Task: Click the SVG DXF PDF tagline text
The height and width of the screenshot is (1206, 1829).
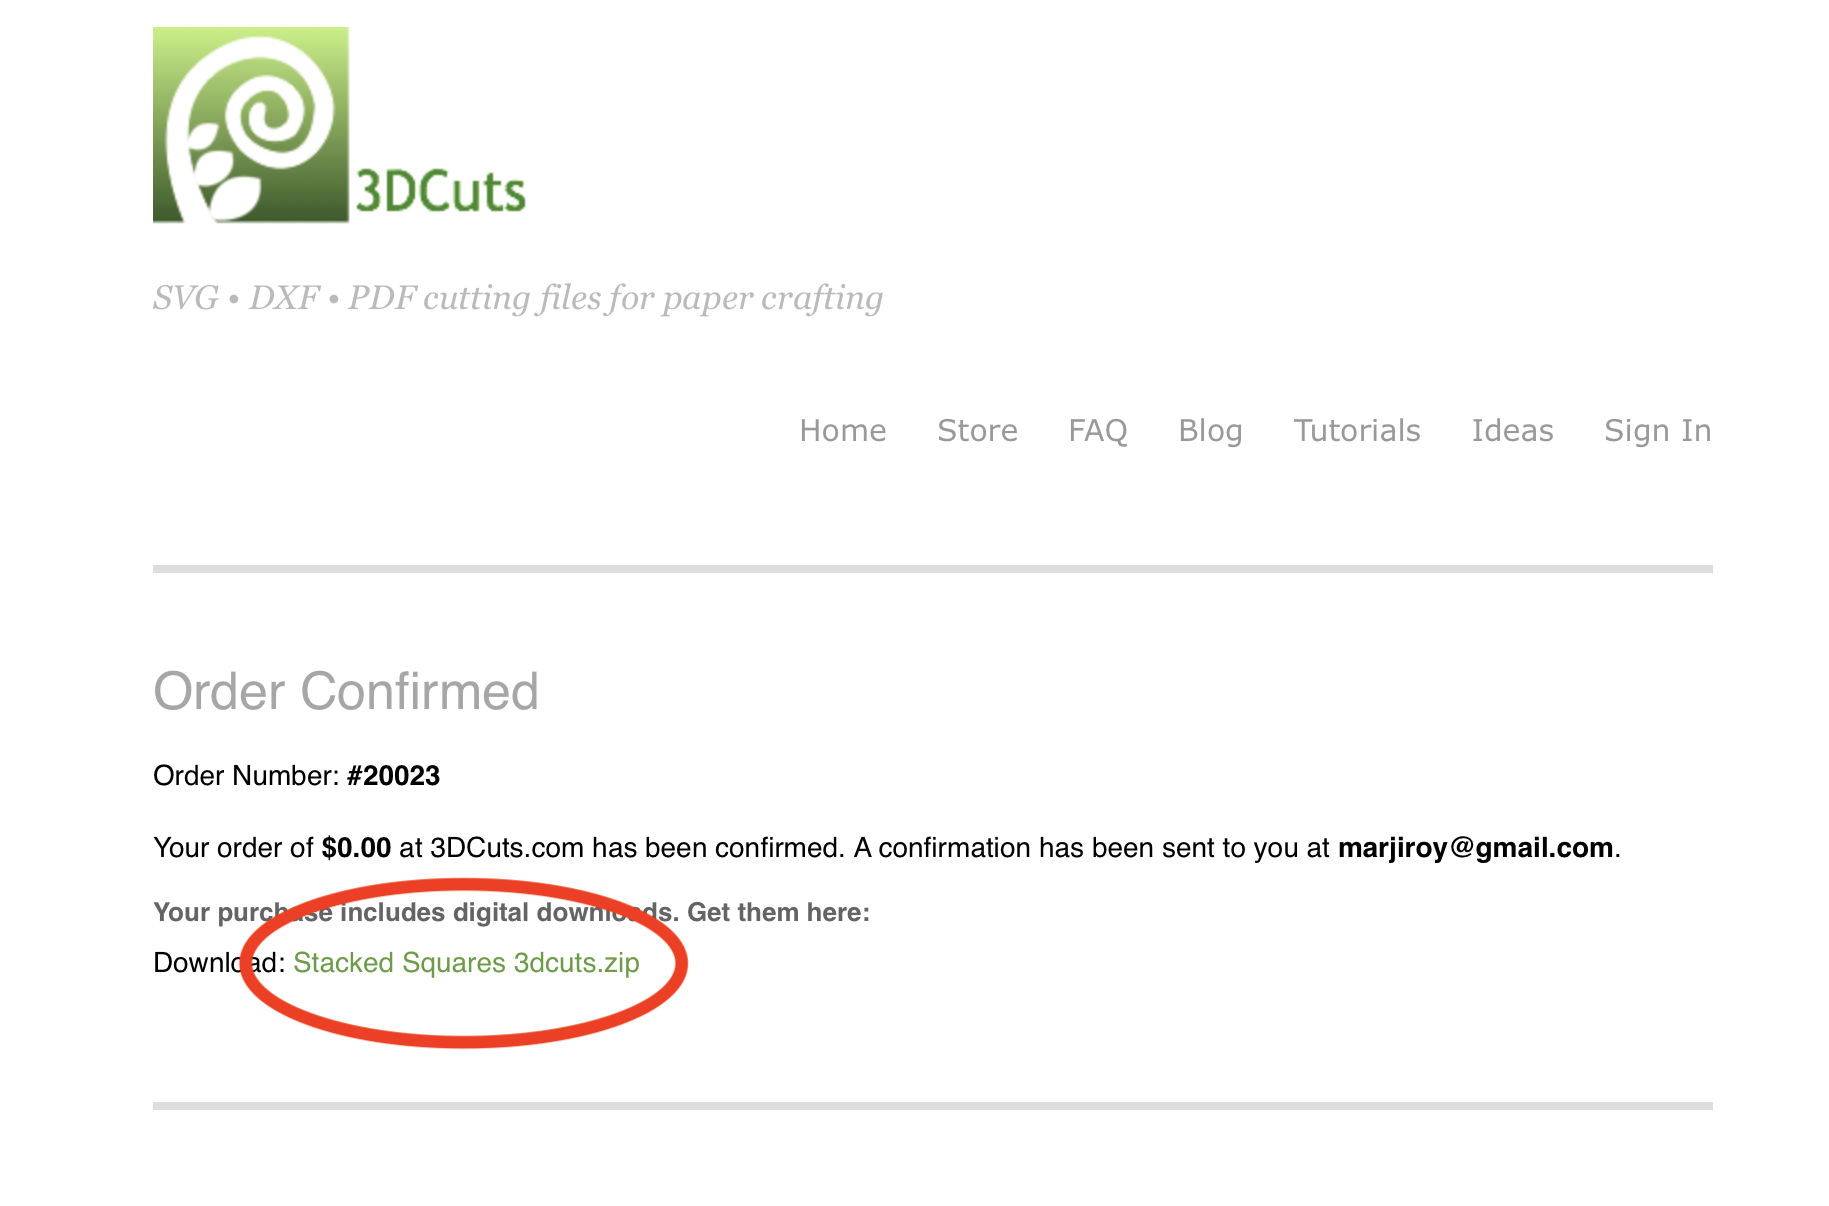Action: [518, 298]
